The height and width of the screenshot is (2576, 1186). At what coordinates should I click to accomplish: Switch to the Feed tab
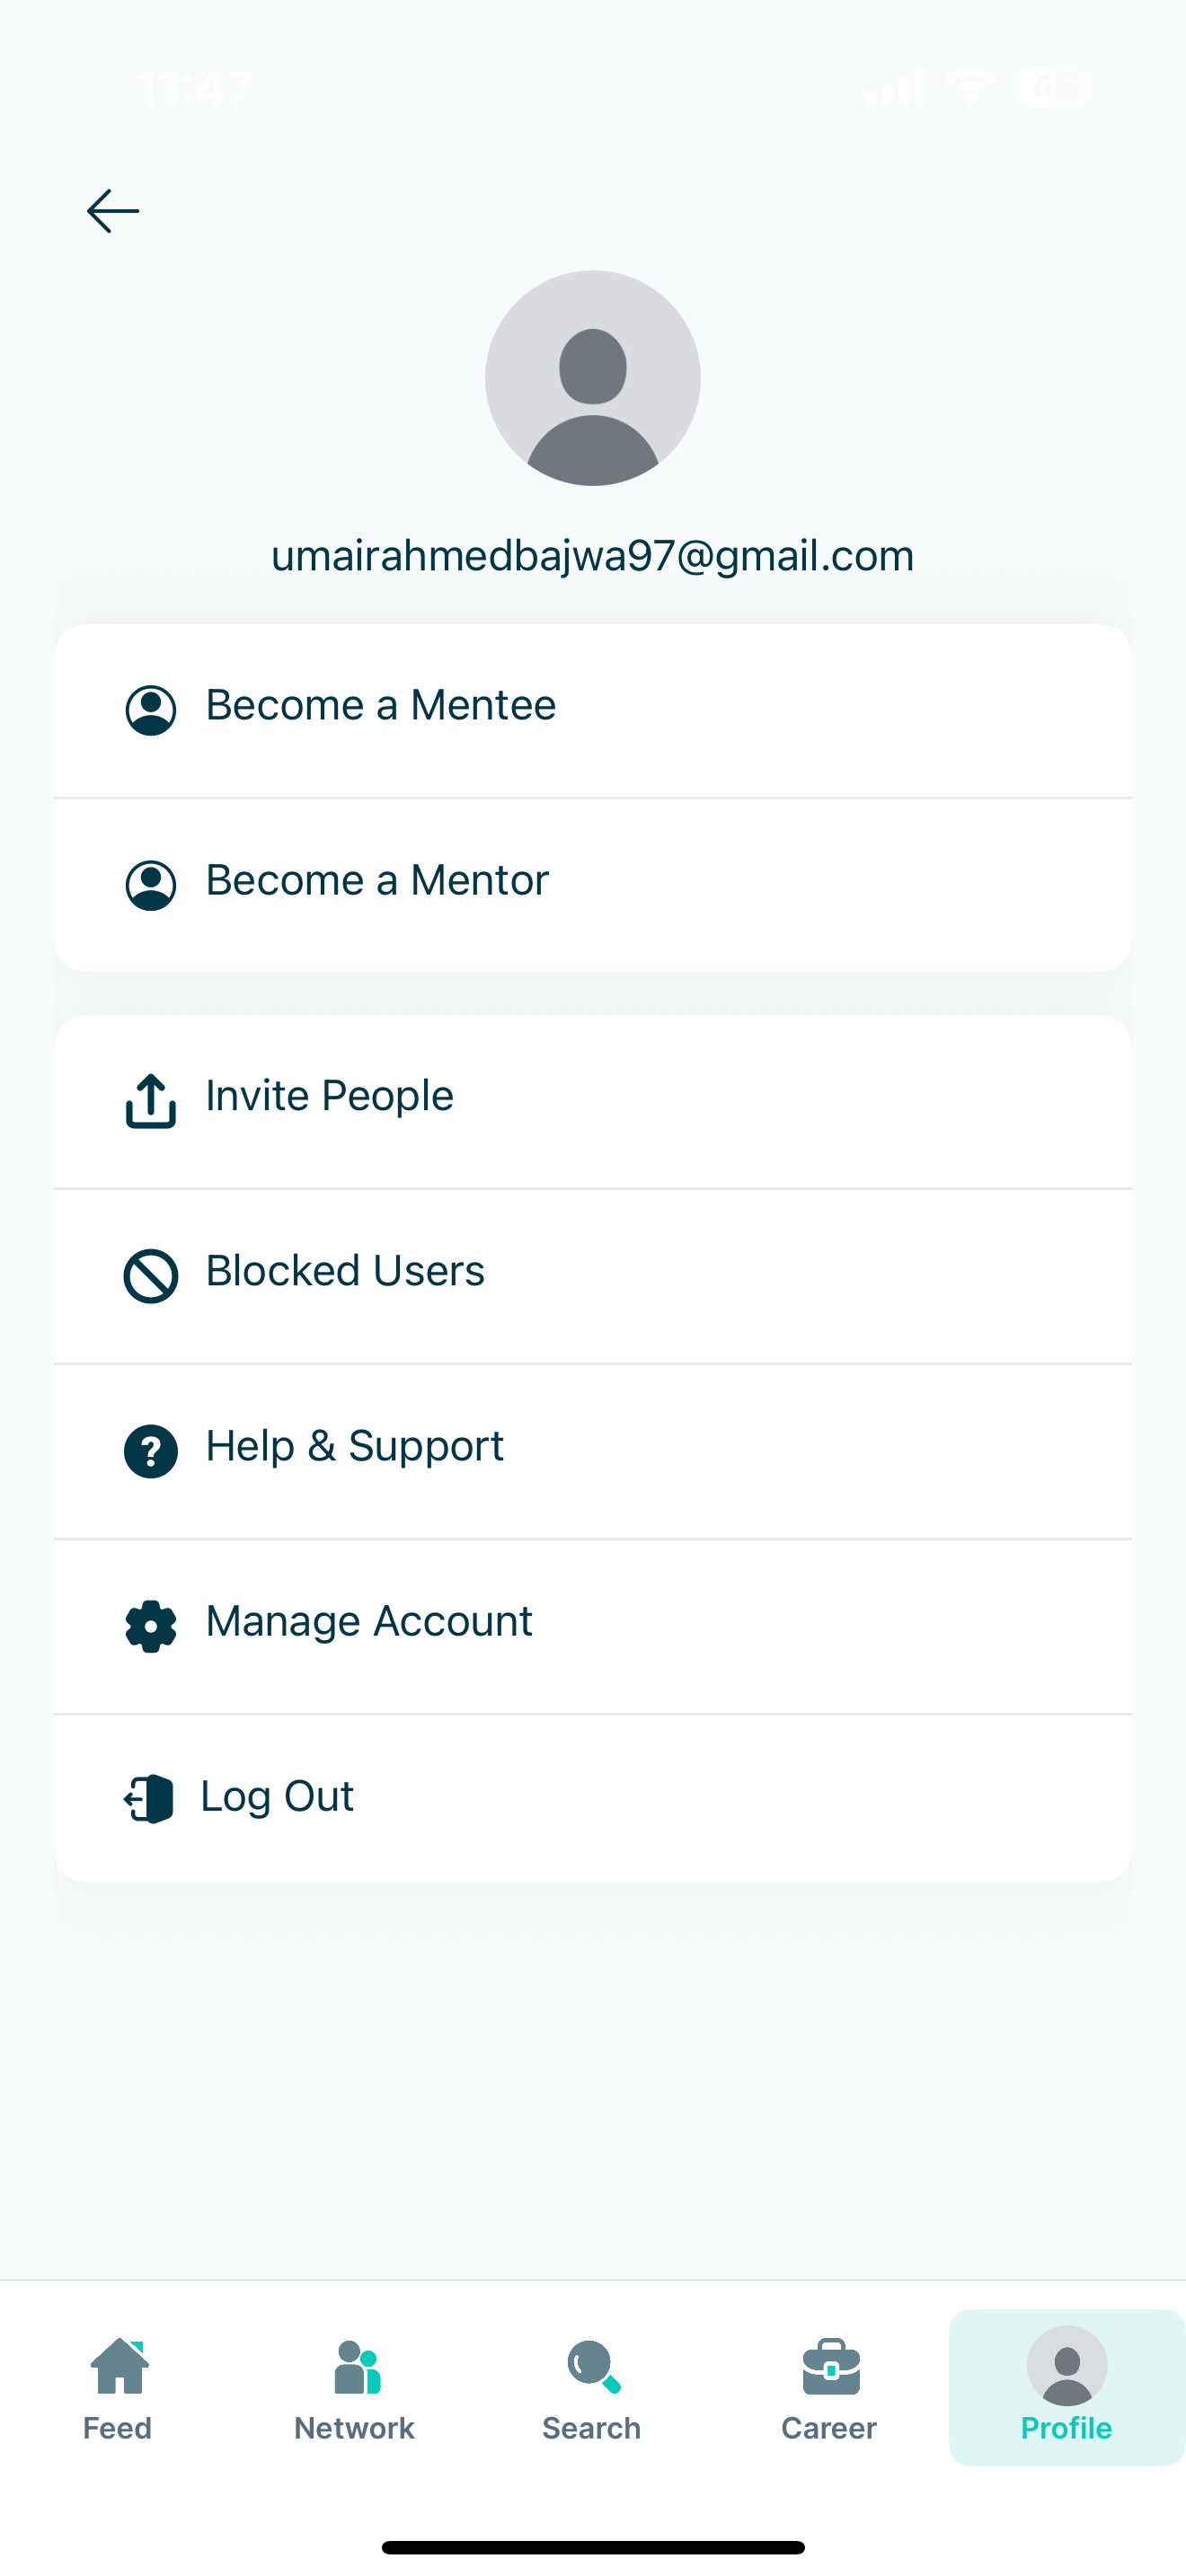coord(118,2388)
